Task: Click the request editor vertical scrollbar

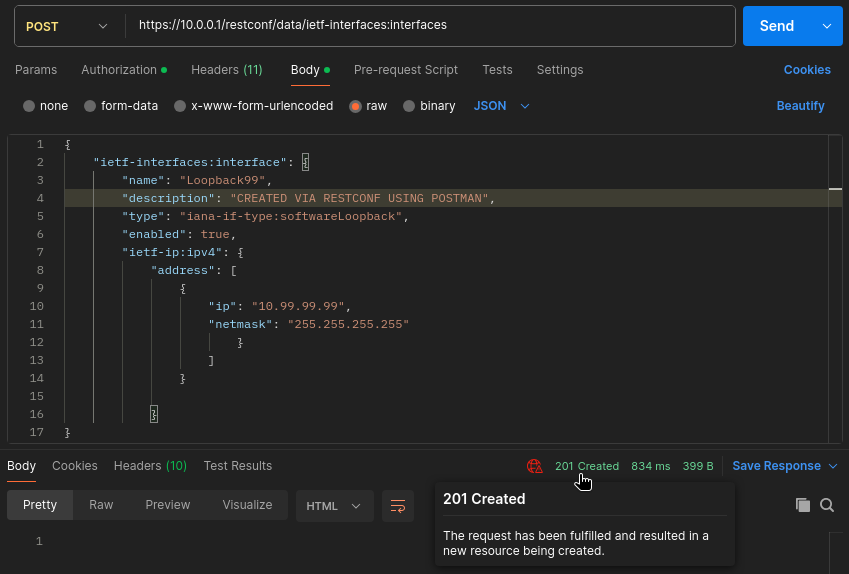Action: pyautogui.click(x=835, y=289)
